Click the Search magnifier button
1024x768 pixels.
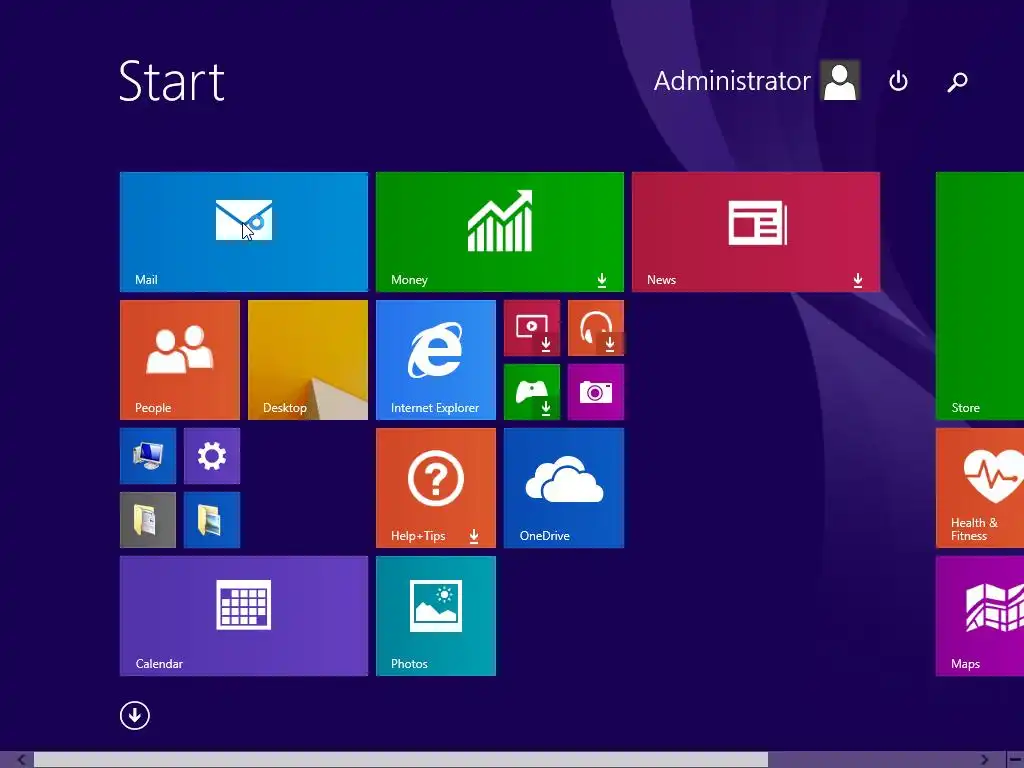[957, 82]
